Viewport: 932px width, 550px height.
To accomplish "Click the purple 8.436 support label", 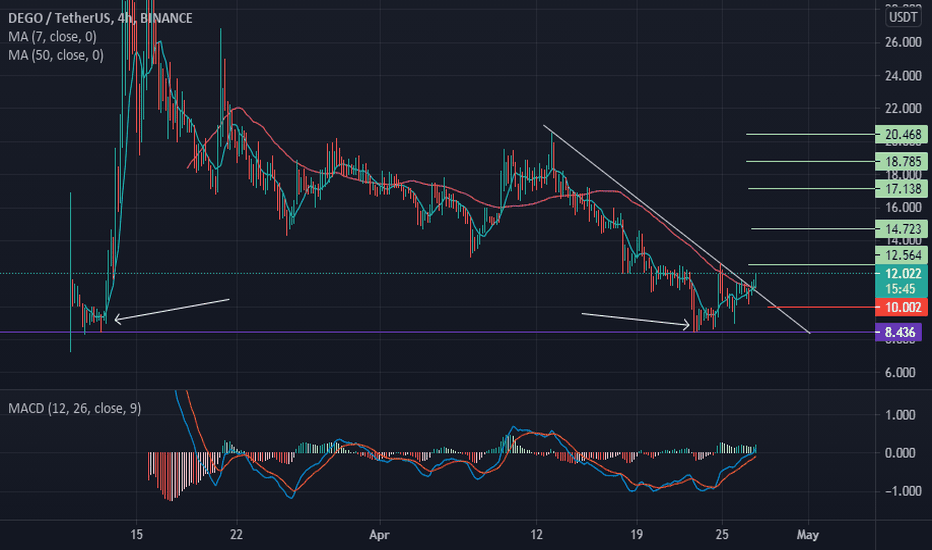I will pos(899,332).
